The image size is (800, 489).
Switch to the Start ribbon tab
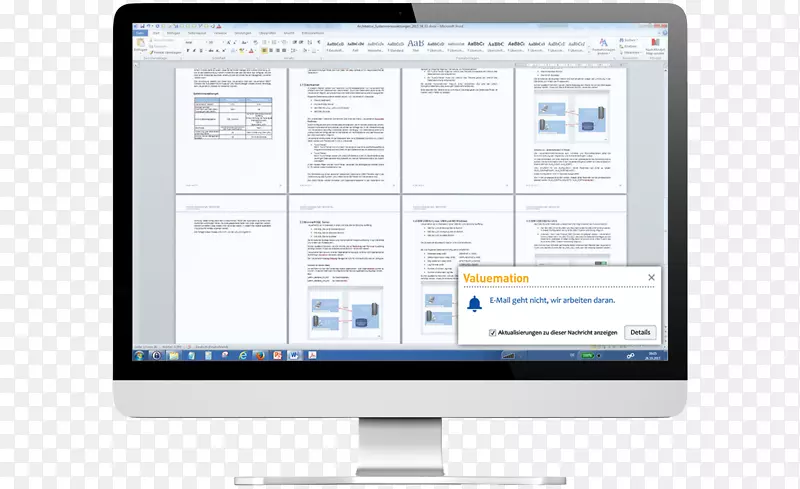click(156, 33)
